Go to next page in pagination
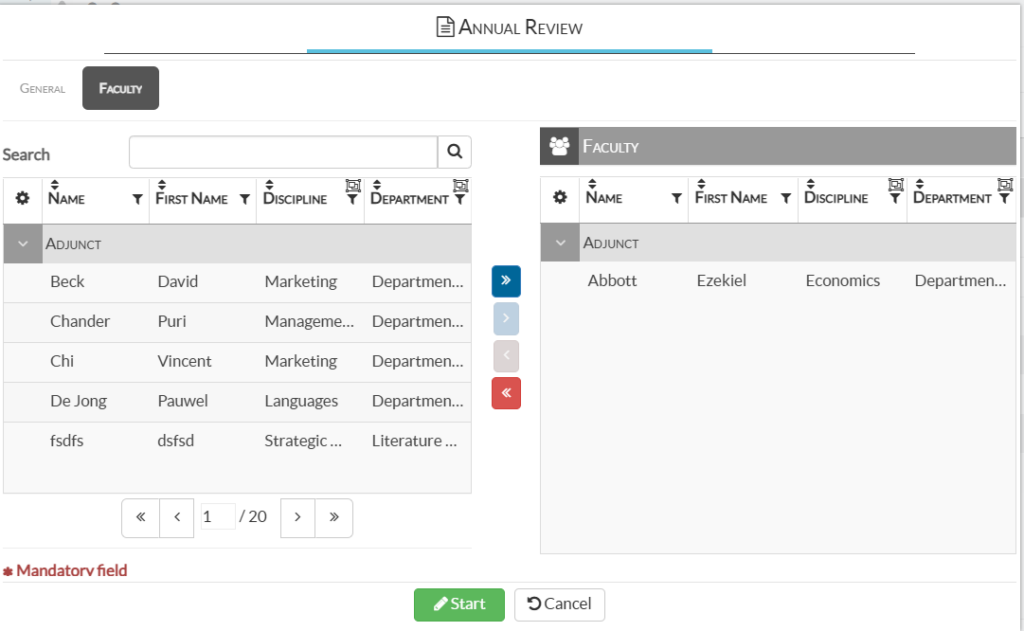This screenshot has width=1024, height=631. pos(298,517)
